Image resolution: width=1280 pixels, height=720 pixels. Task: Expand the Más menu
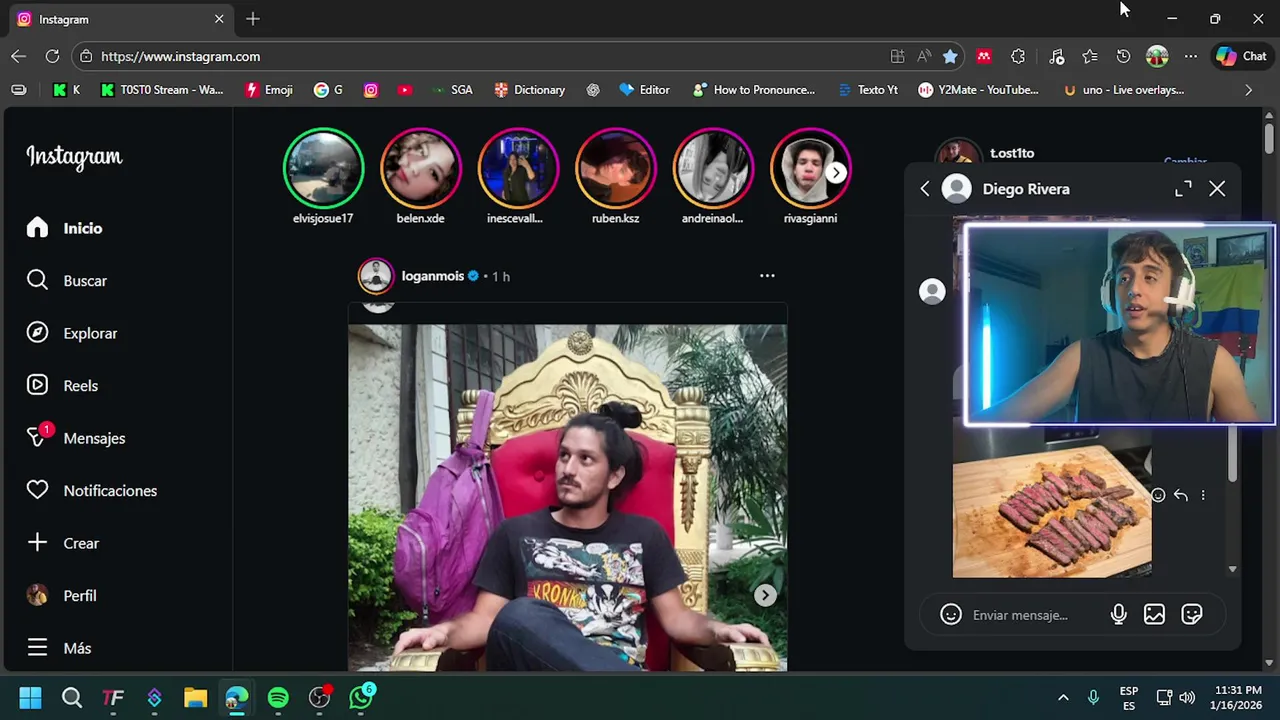tap(60, 648)
